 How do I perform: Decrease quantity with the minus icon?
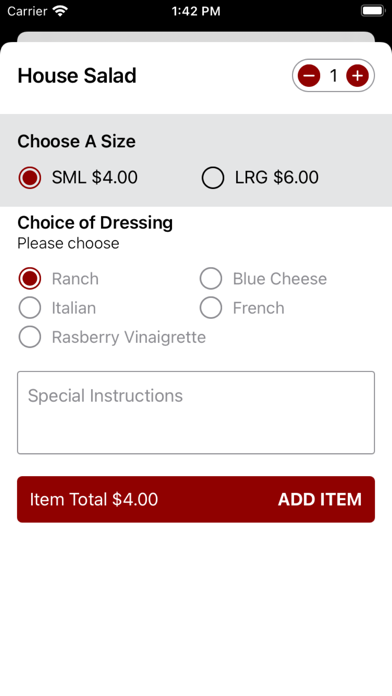point(309,76)
